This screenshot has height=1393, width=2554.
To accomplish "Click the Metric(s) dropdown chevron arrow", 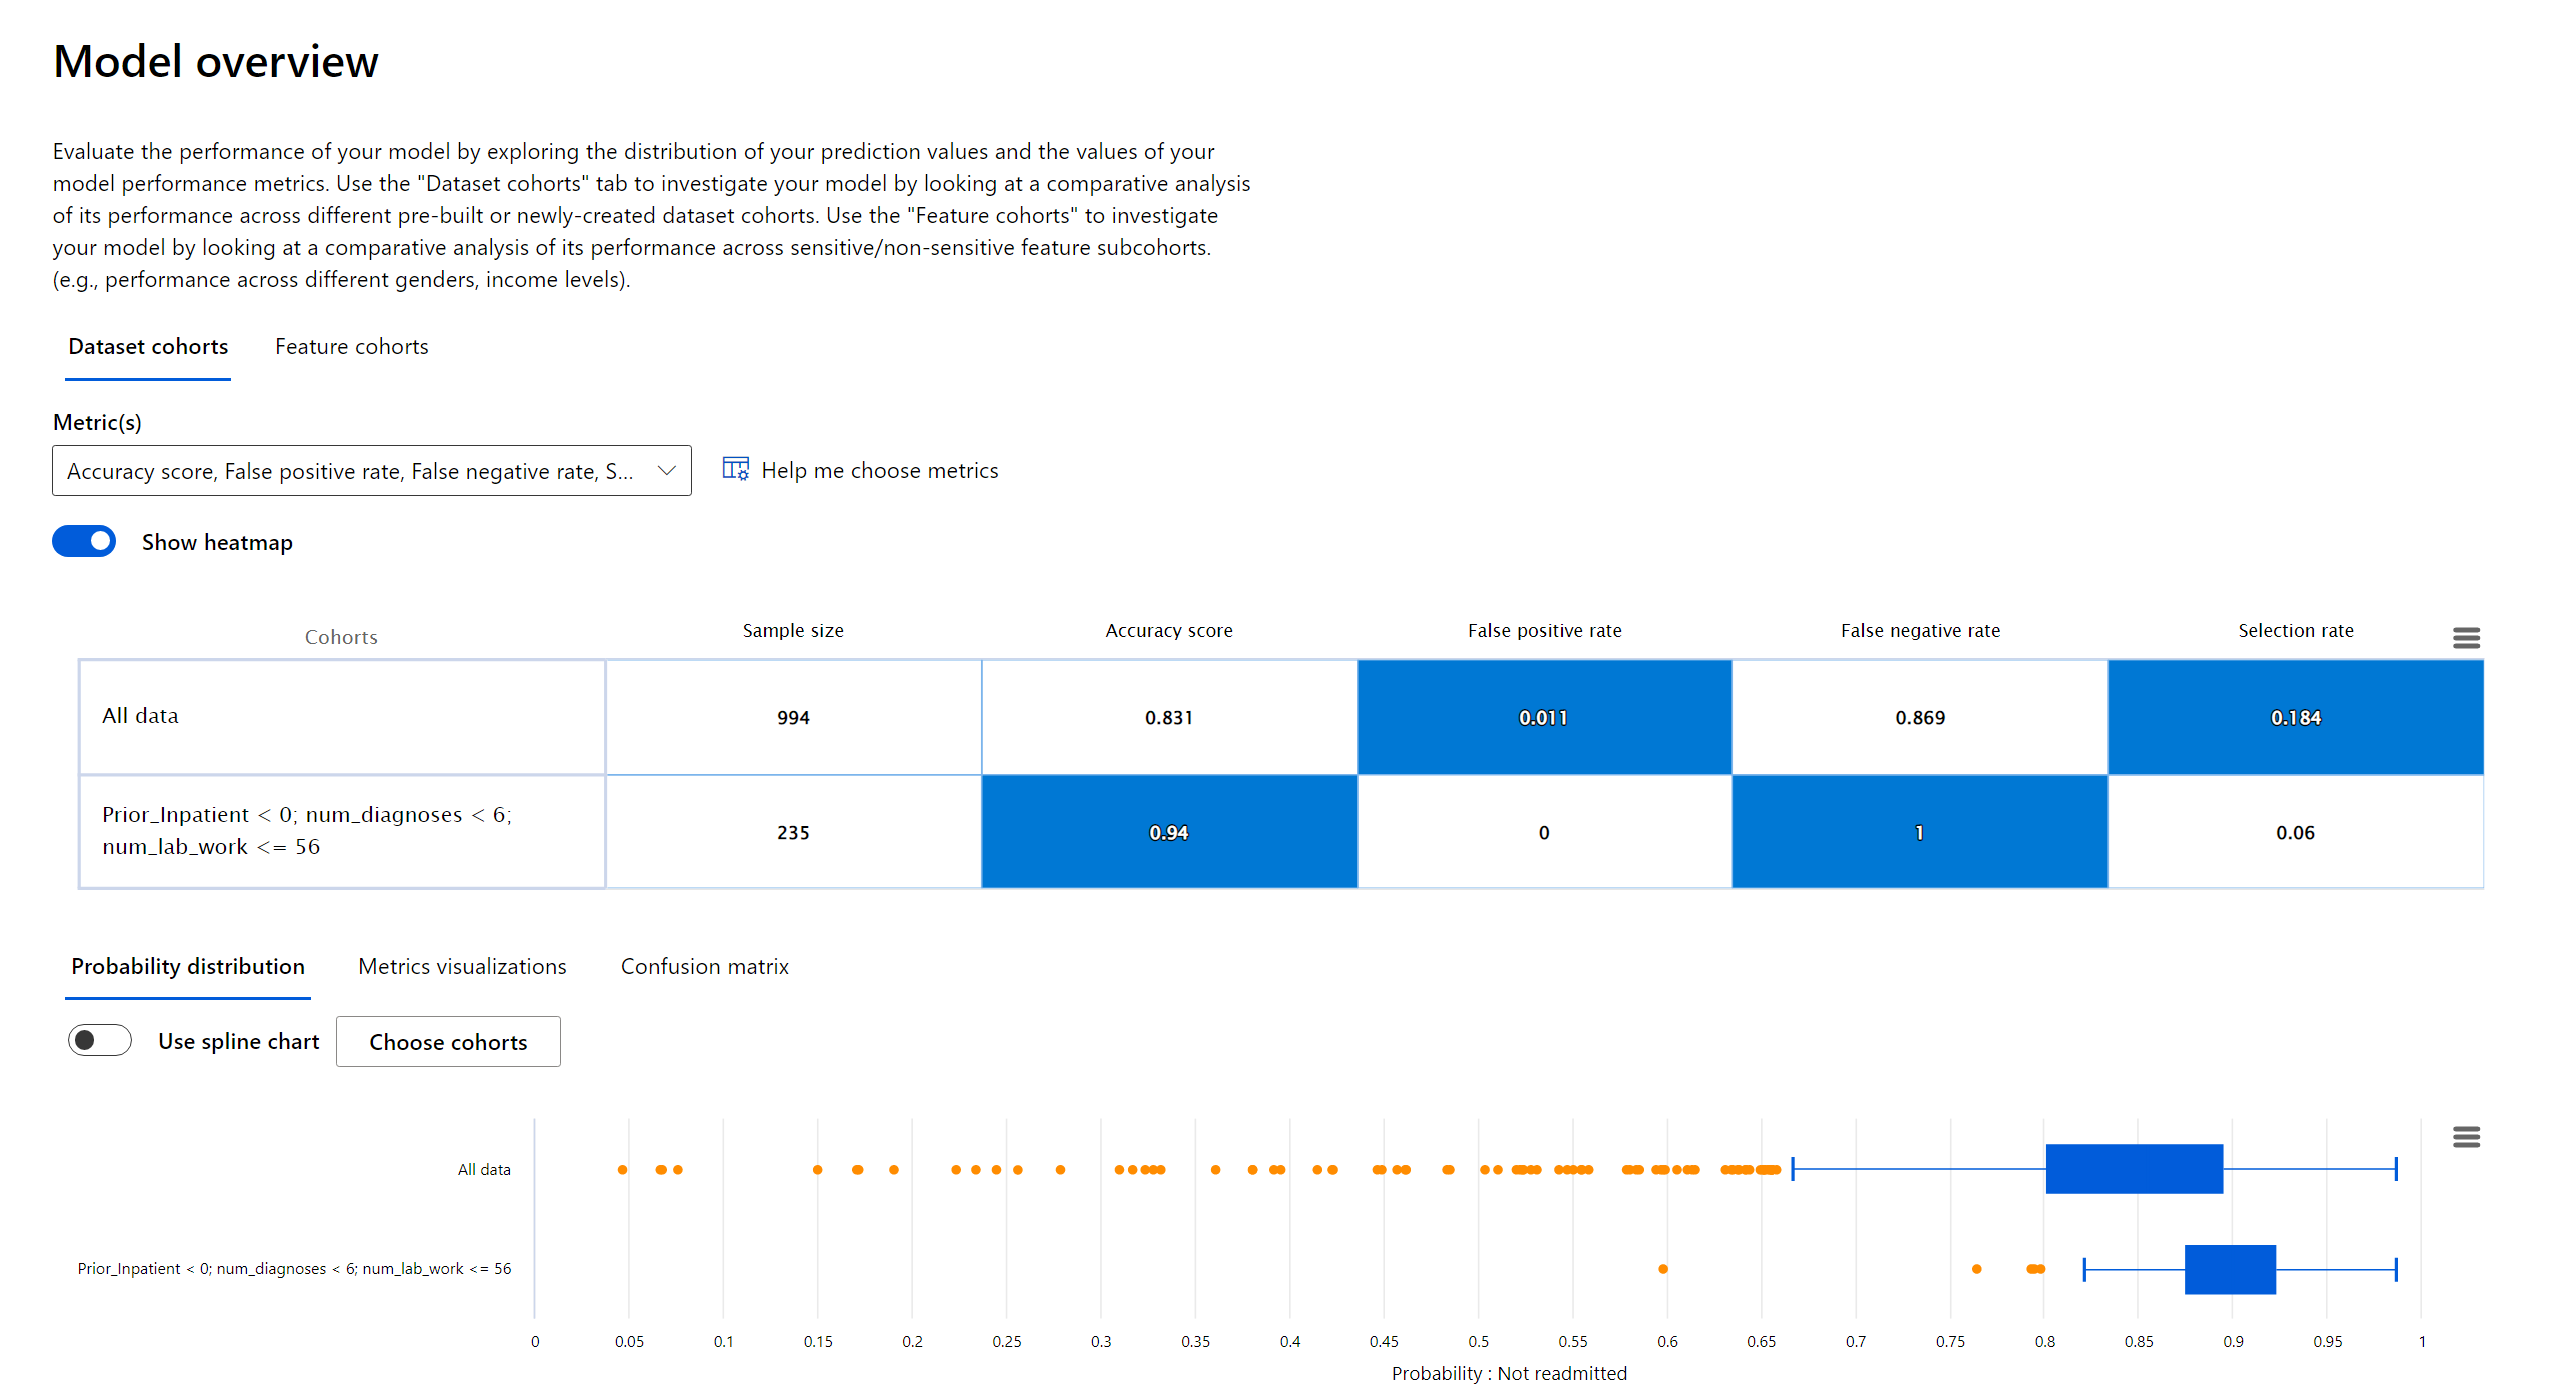I will pos(666,470).
